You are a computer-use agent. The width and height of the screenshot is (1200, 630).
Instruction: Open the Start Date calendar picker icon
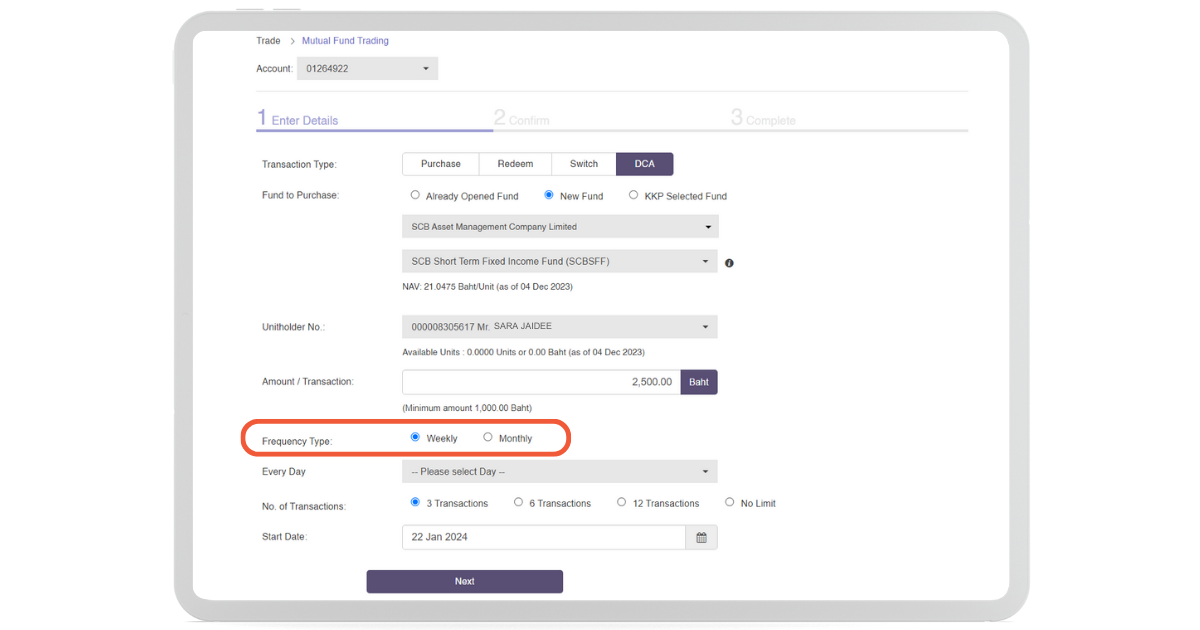pyautogui.click(x=701, y=538)
